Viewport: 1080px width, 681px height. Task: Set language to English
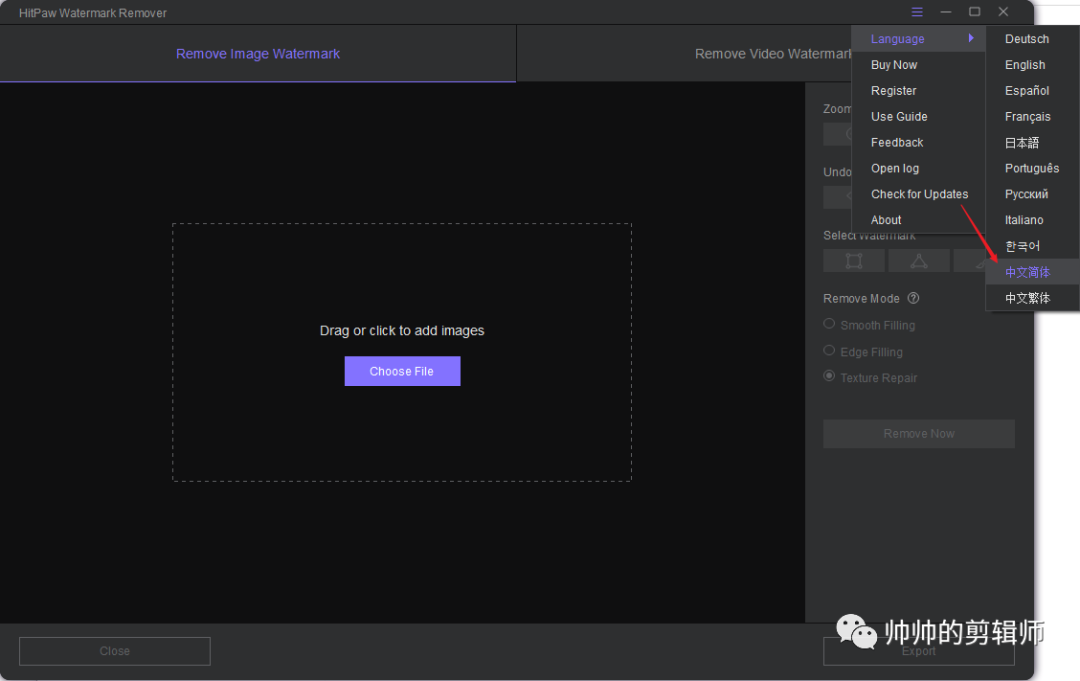pyautogui.click(x=1033, y=65)
